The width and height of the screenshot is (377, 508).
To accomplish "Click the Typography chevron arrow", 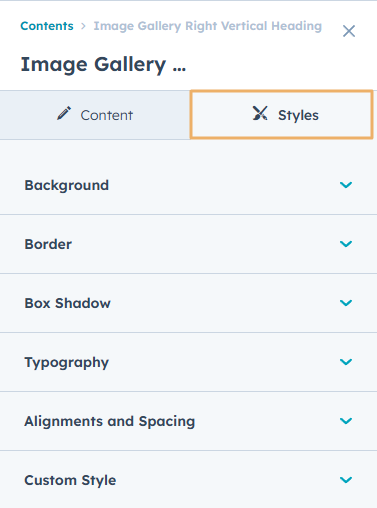I will point(346,362).
